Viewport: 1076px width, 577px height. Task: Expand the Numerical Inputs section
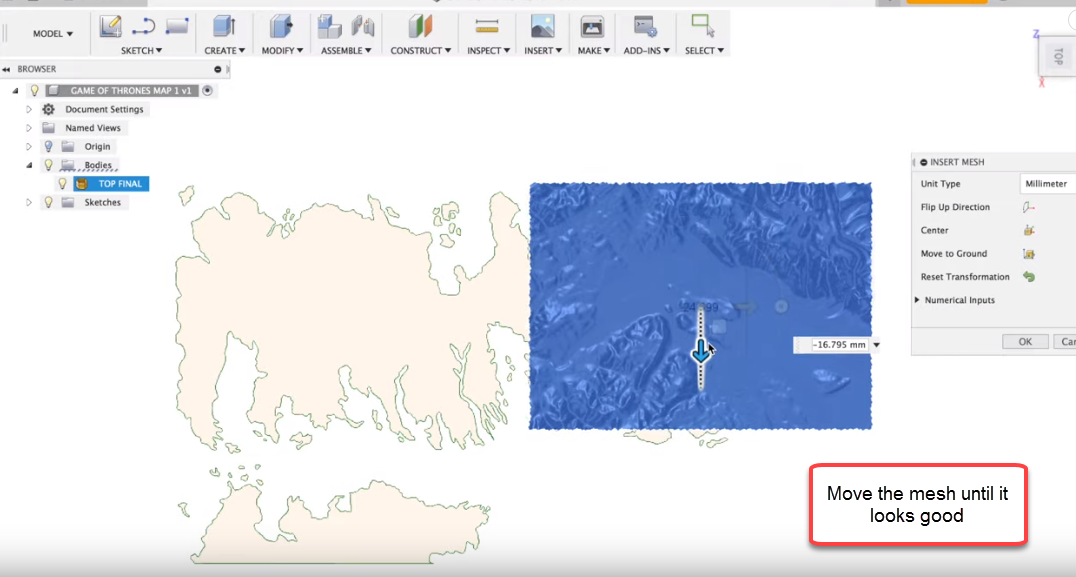coord(917,300)
